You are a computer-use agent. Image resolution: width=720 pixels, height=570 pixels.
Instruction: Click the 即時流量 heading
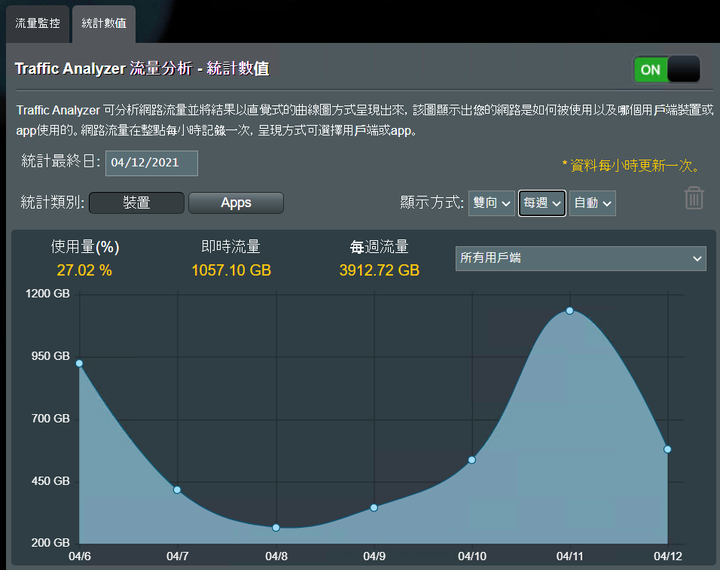tap(231, 247)
